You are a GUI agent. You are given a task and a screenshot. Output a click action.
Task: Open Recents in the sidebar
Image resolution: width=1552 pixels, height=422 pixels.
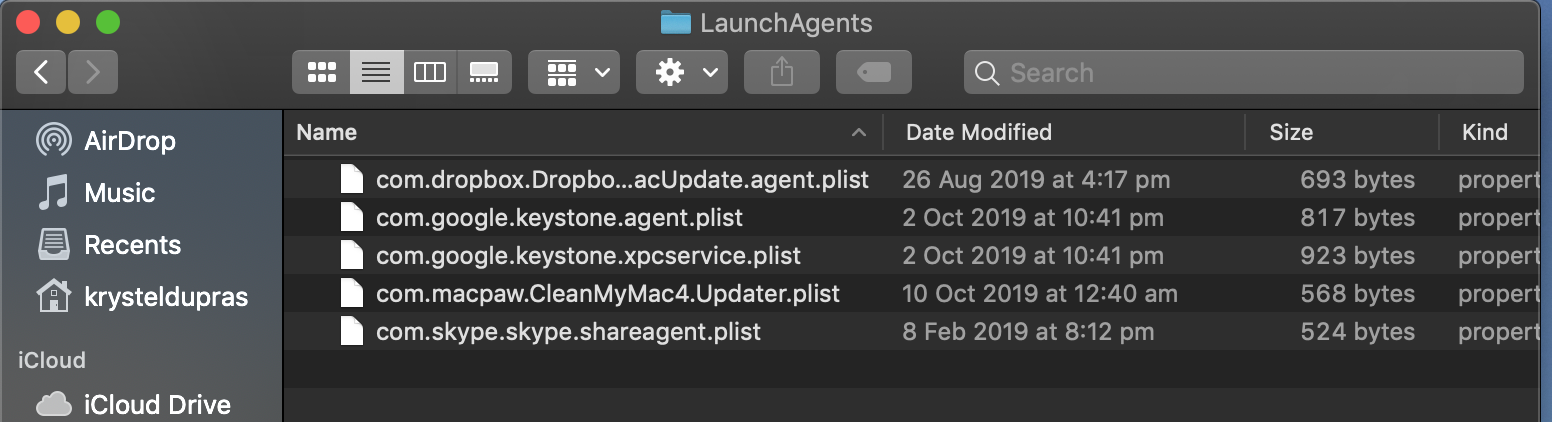(x=132, y=245)
